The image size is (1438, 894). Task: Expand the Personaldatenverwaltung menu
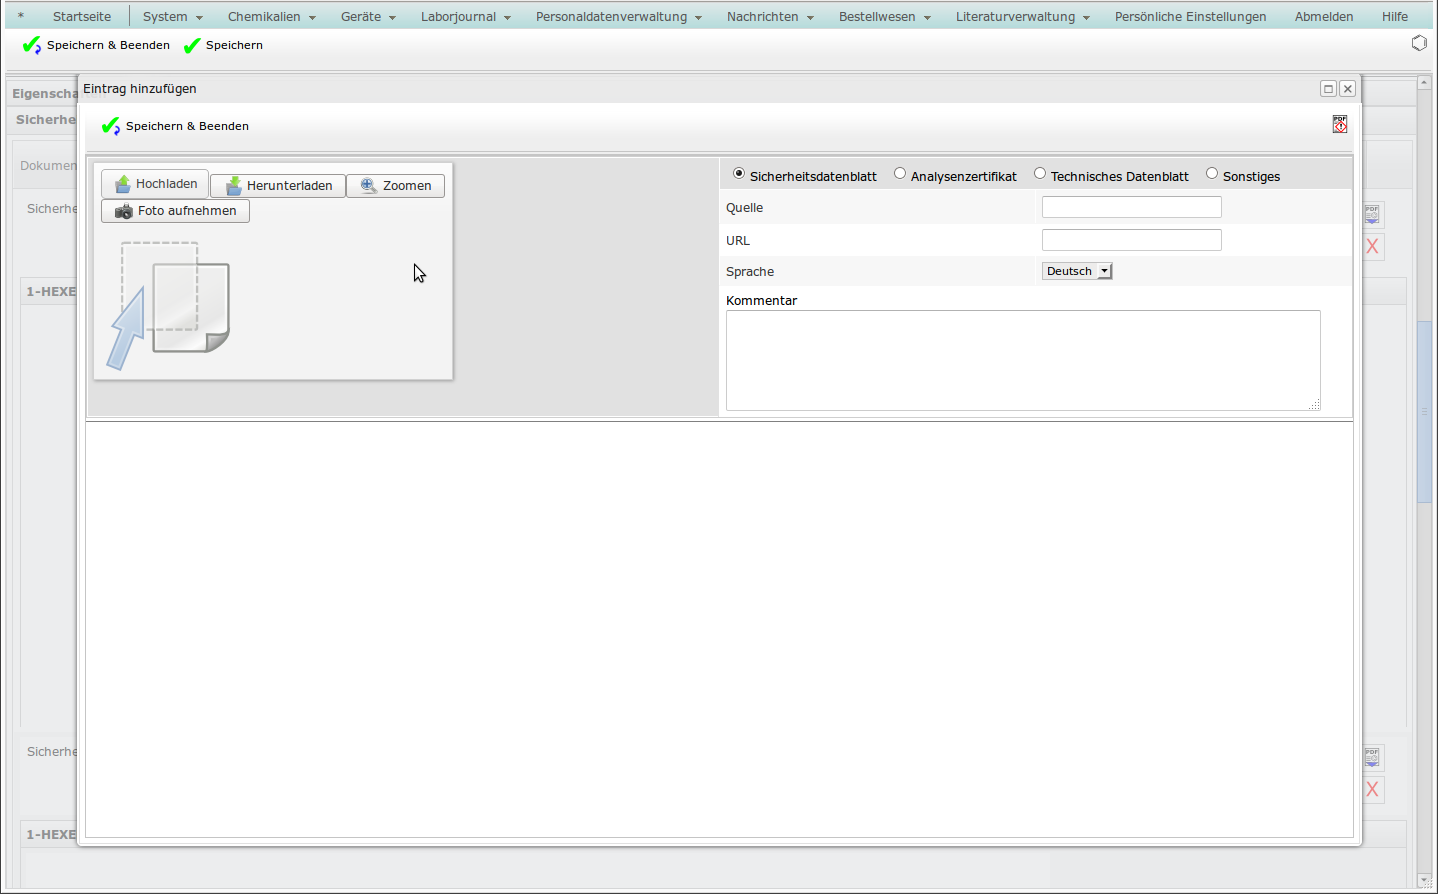(618, 17)
